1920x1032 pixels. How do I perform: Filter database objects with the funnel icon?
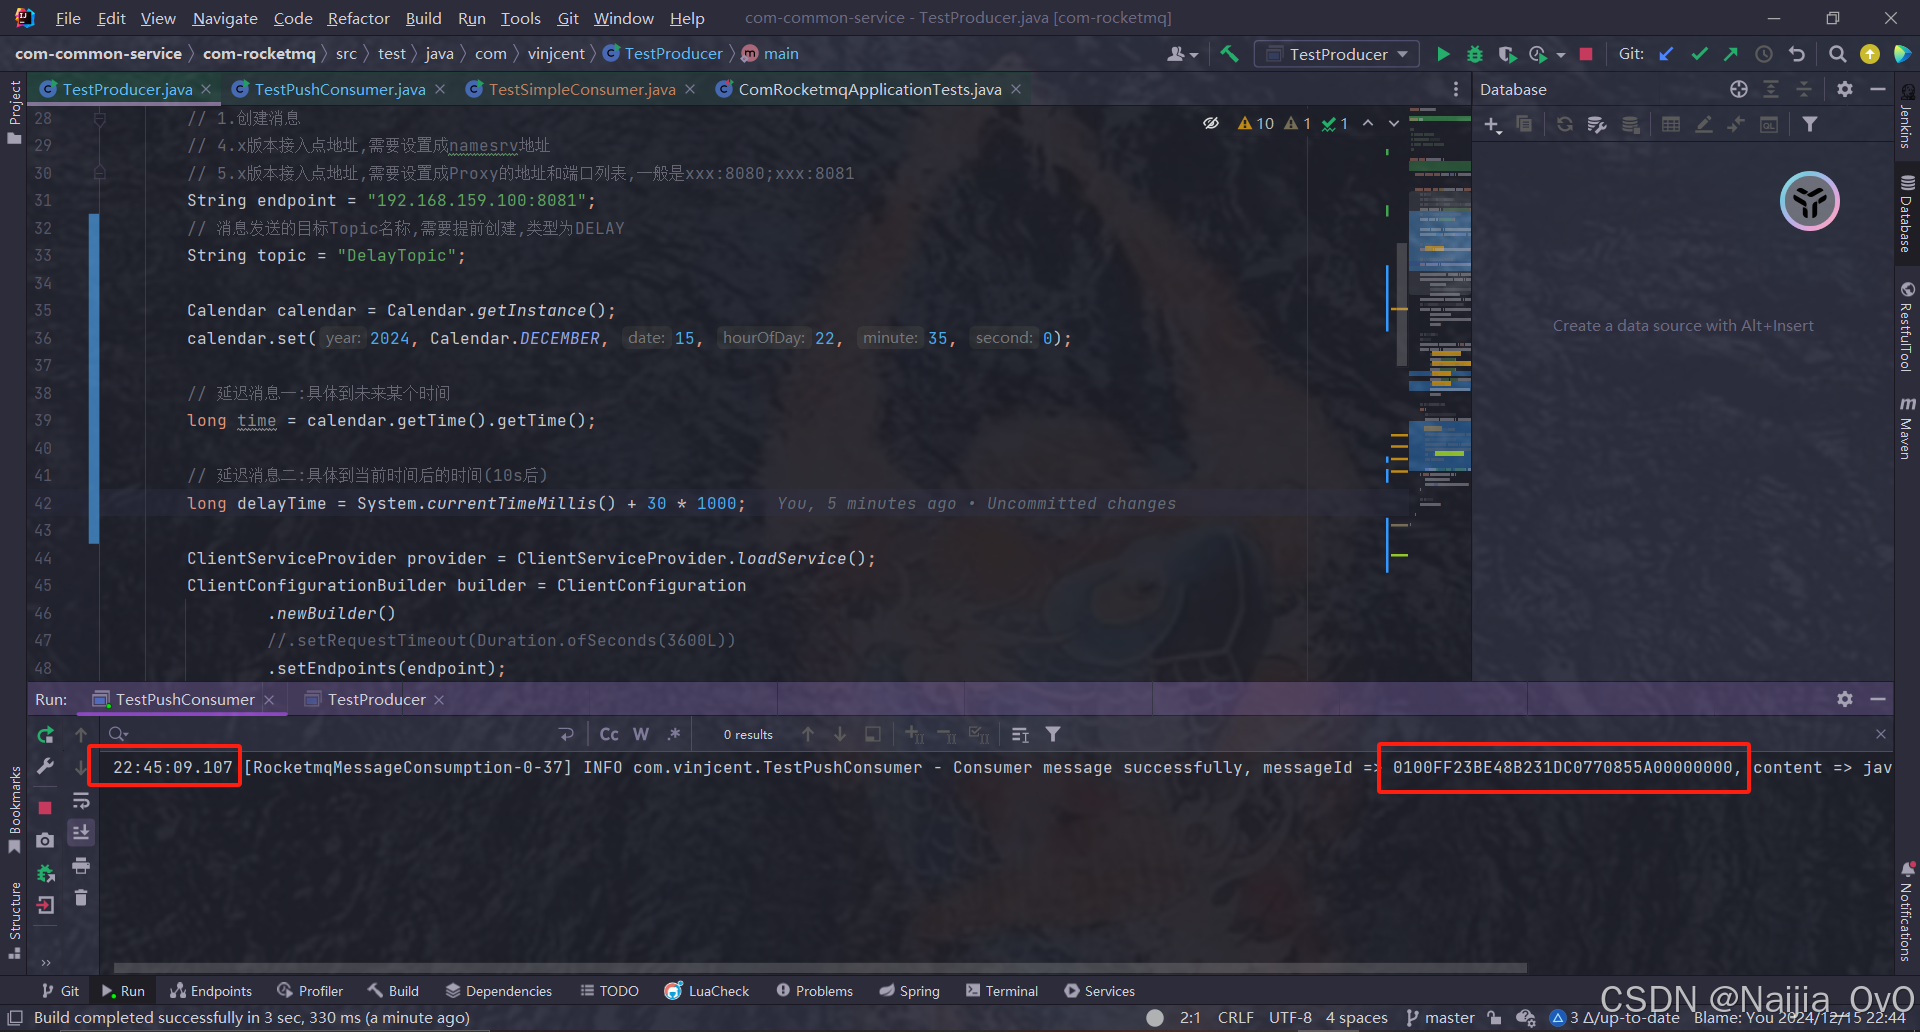coord(1810,124)
